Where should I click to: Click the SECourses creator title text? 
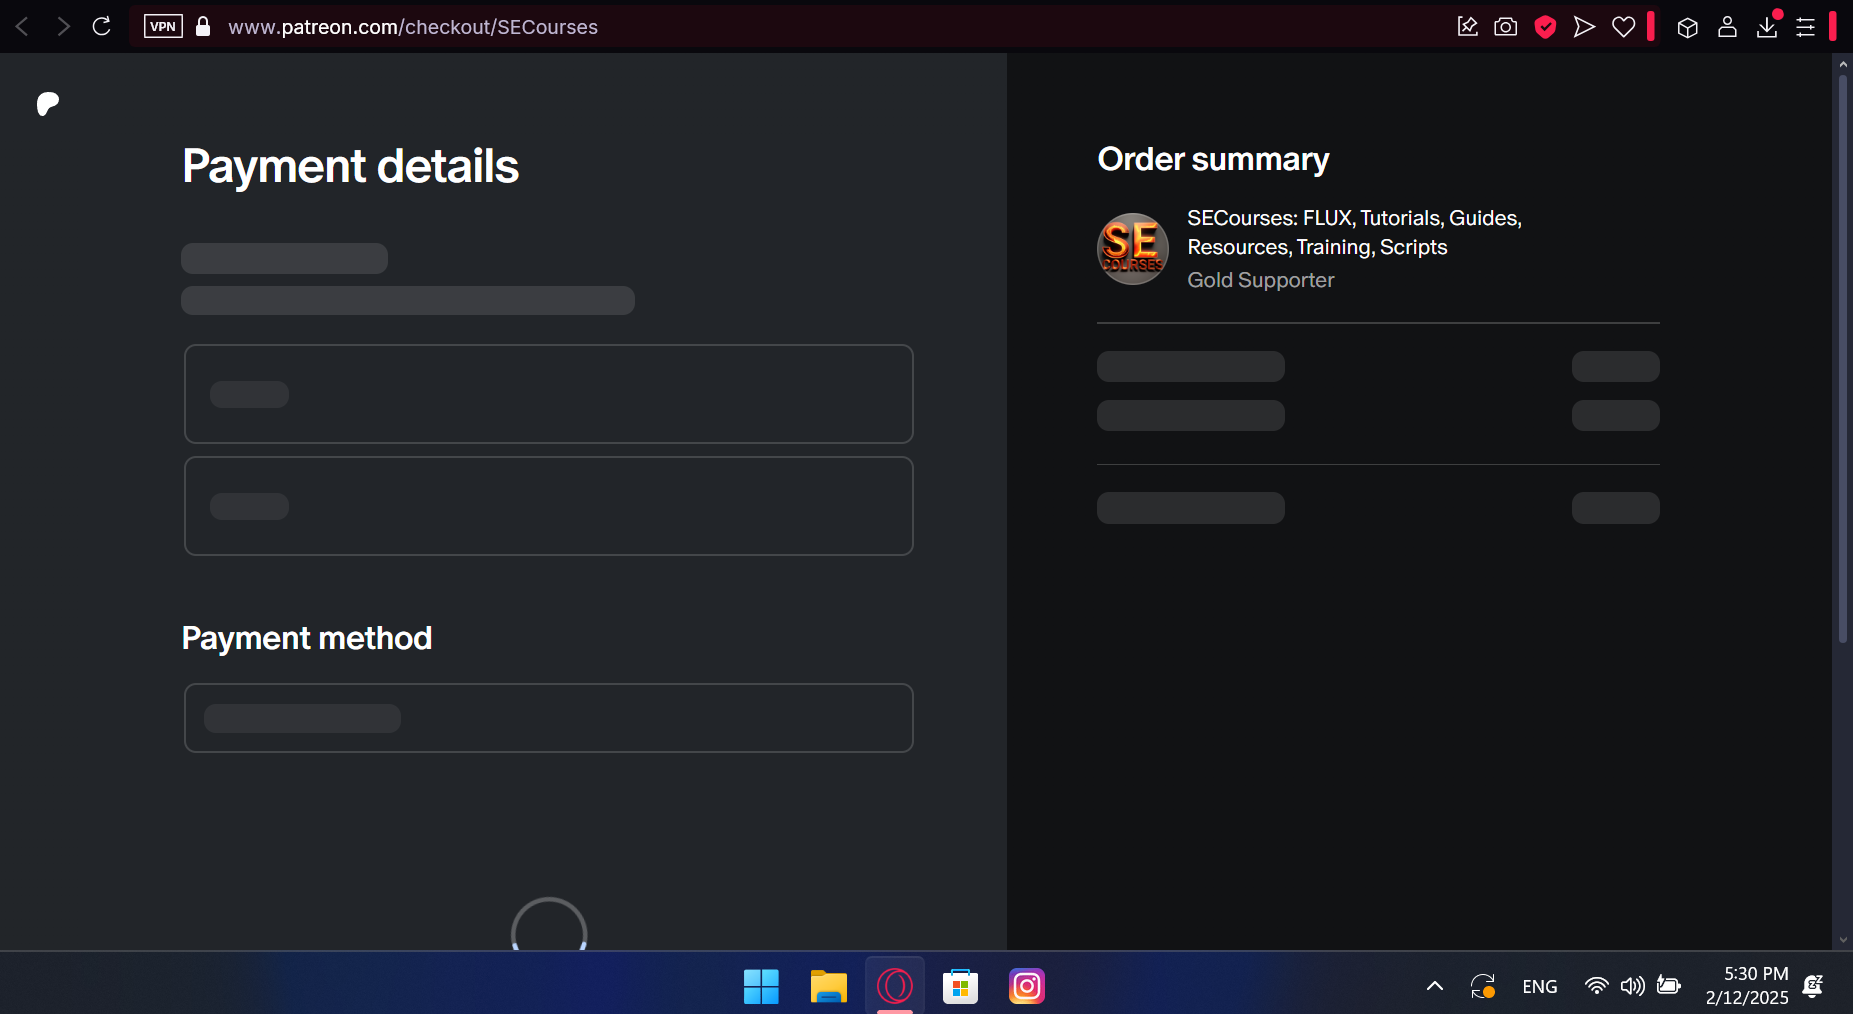pyautogui.click(x=1354, y=232)
